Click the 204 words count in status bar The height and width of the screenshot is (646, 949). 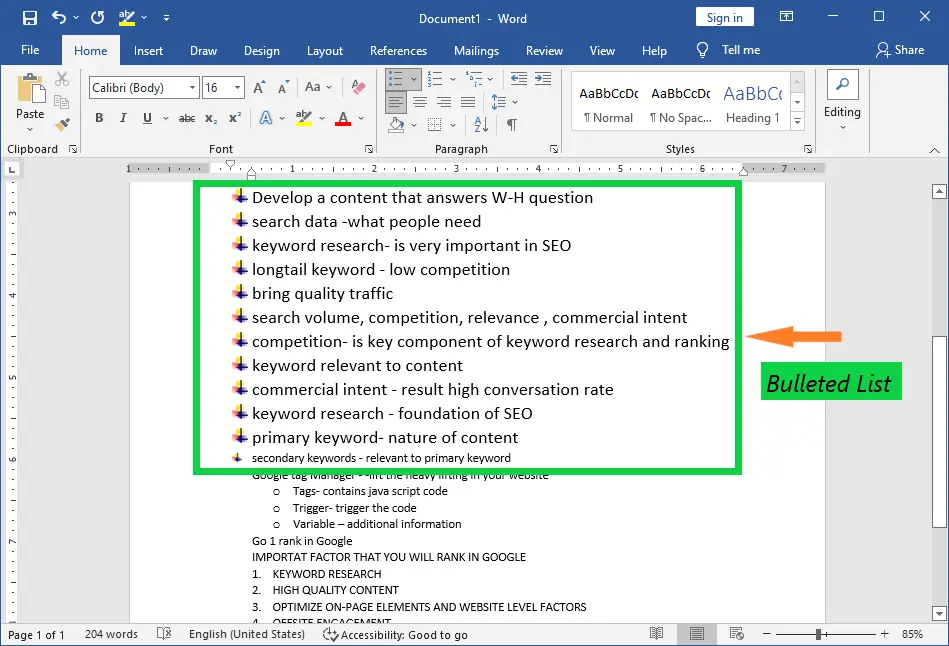pyautogui.click(x=111, y=635)
